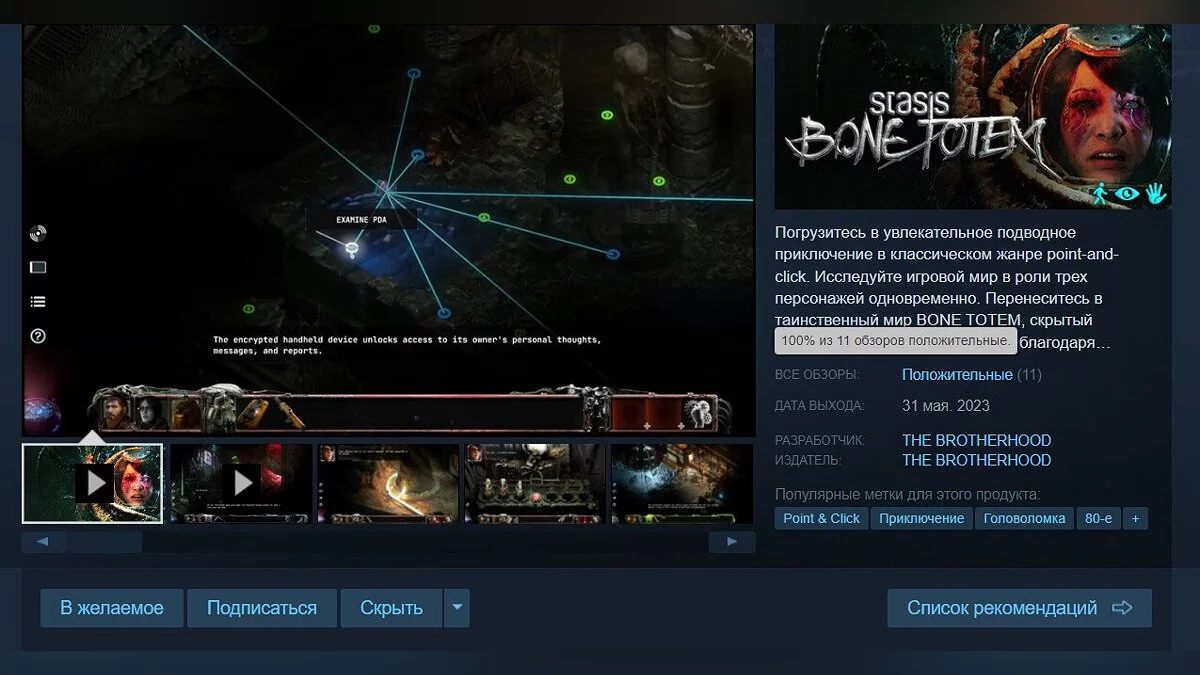Open 'Положительные' reviews summary link
Screen dimensions: 1200x675
[x=957, y=375]
